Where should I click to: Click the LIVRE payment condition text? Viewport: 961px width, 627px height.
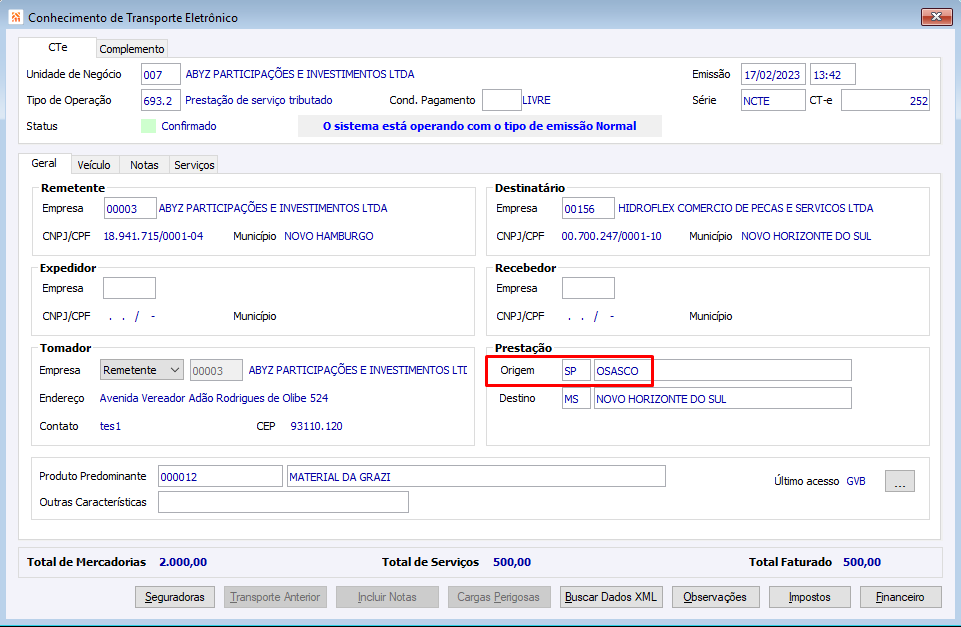click(x=536, y=100)
